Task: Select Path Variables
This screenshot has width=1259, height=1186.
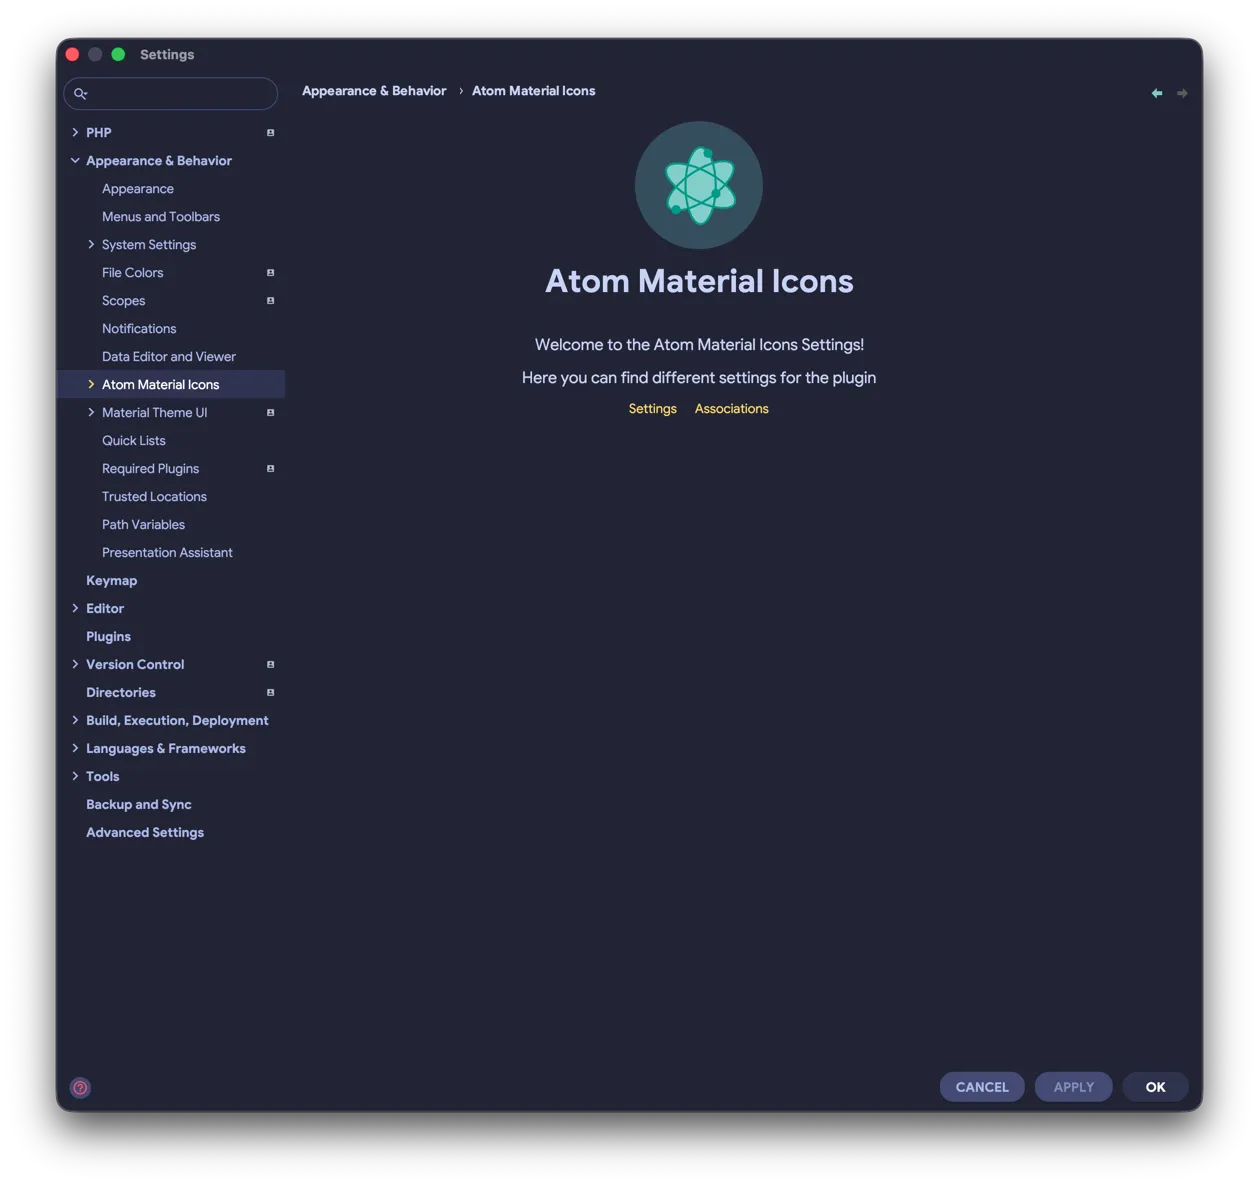Action: point(143,524)
